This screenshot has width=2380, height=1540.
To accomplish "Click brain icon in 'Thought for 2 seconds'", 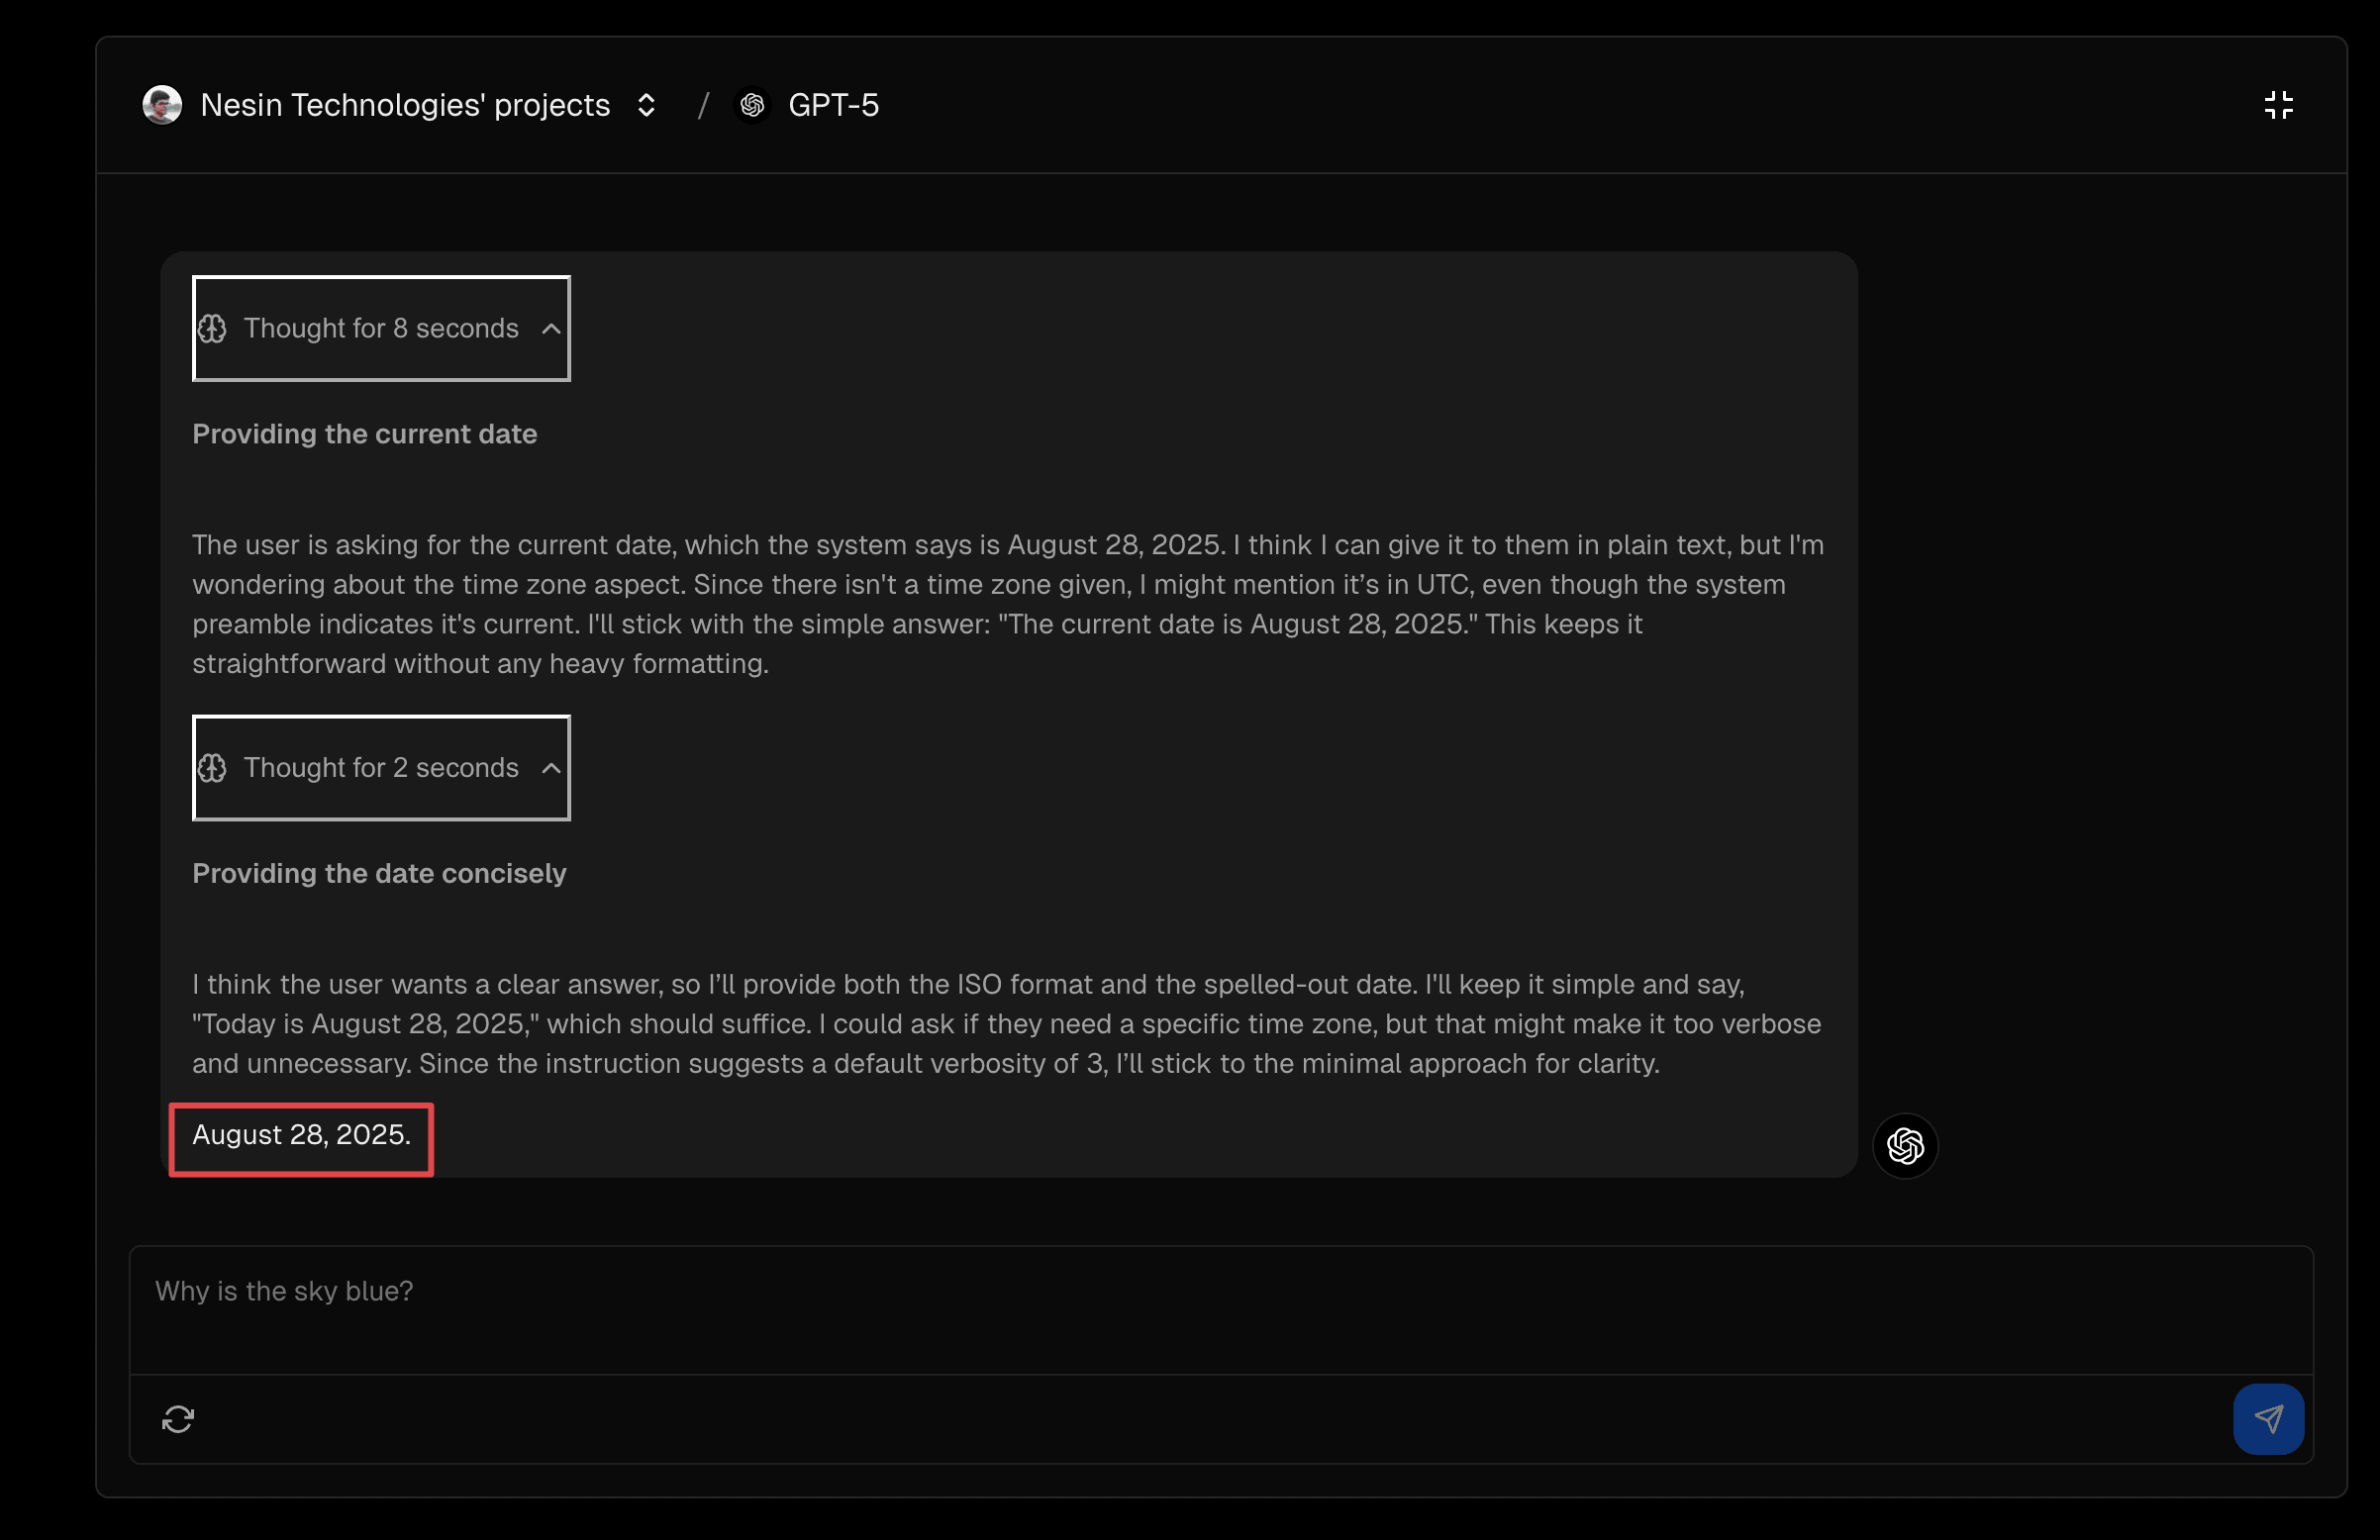I will 212,768.
